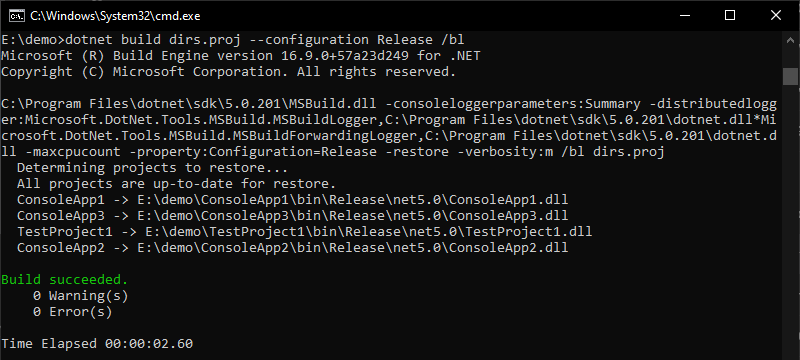
Task: Click the window title C:\Windows\System32\cmd.exe
Action: [115, 16]
